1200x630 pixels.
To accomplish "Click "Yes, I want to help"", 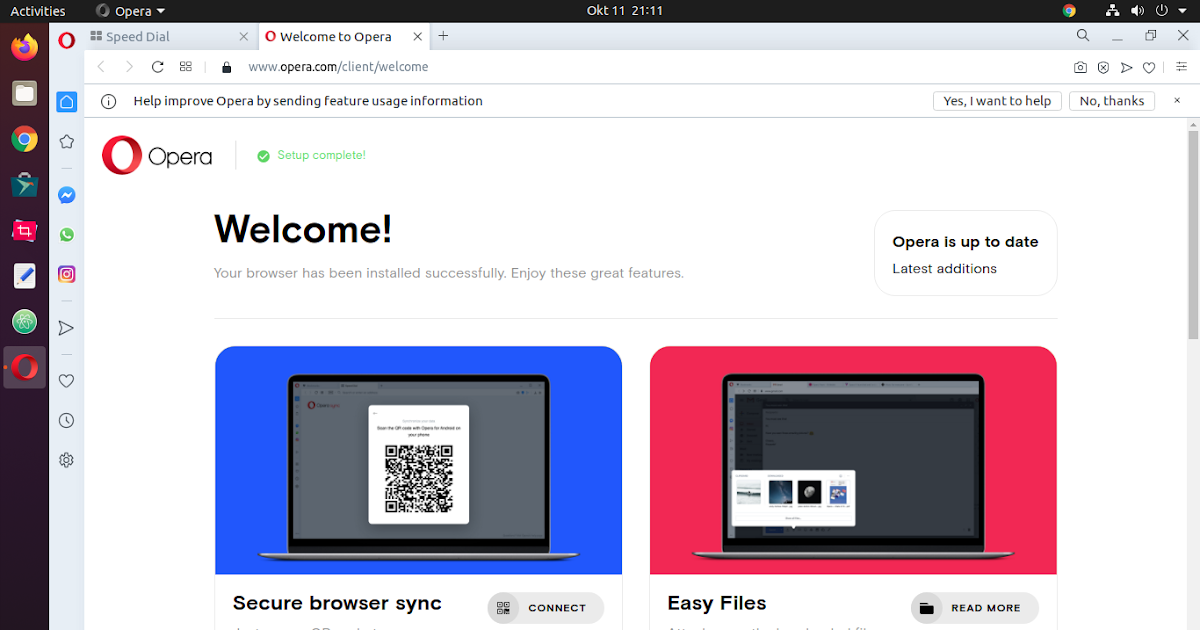I will coord(997,100).
